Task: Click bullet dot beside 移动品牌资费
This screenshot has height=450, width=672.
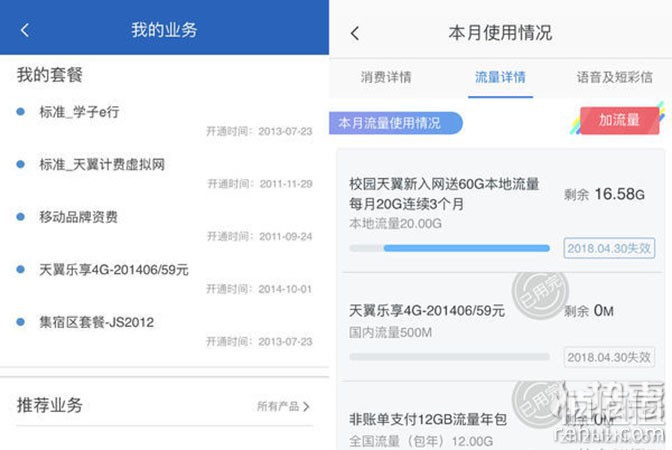Action: pos(20,217)
